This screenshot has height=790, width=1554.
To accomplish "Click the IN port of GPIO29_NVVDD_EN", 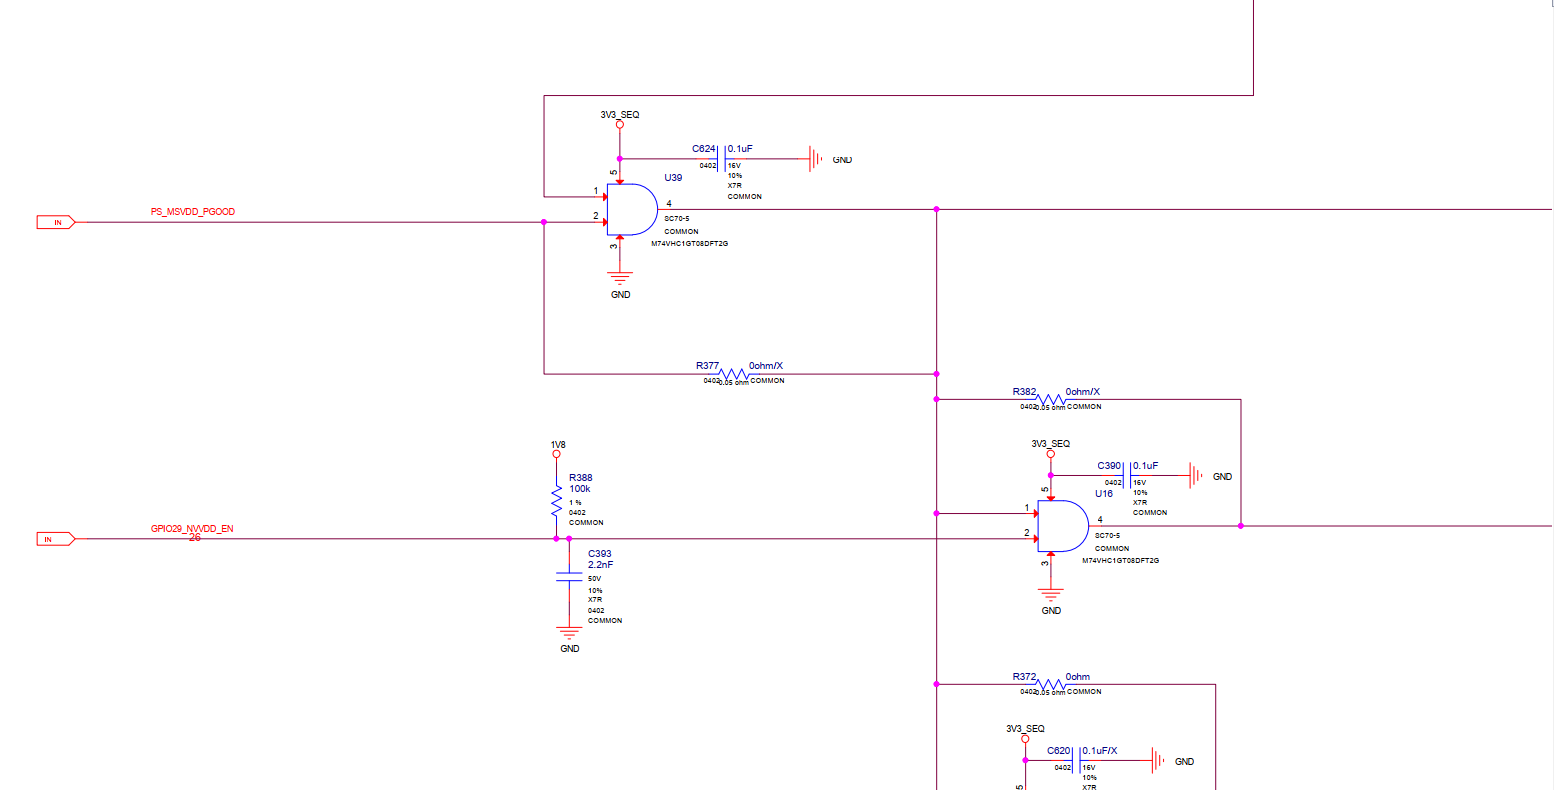I will click(56, 539).
